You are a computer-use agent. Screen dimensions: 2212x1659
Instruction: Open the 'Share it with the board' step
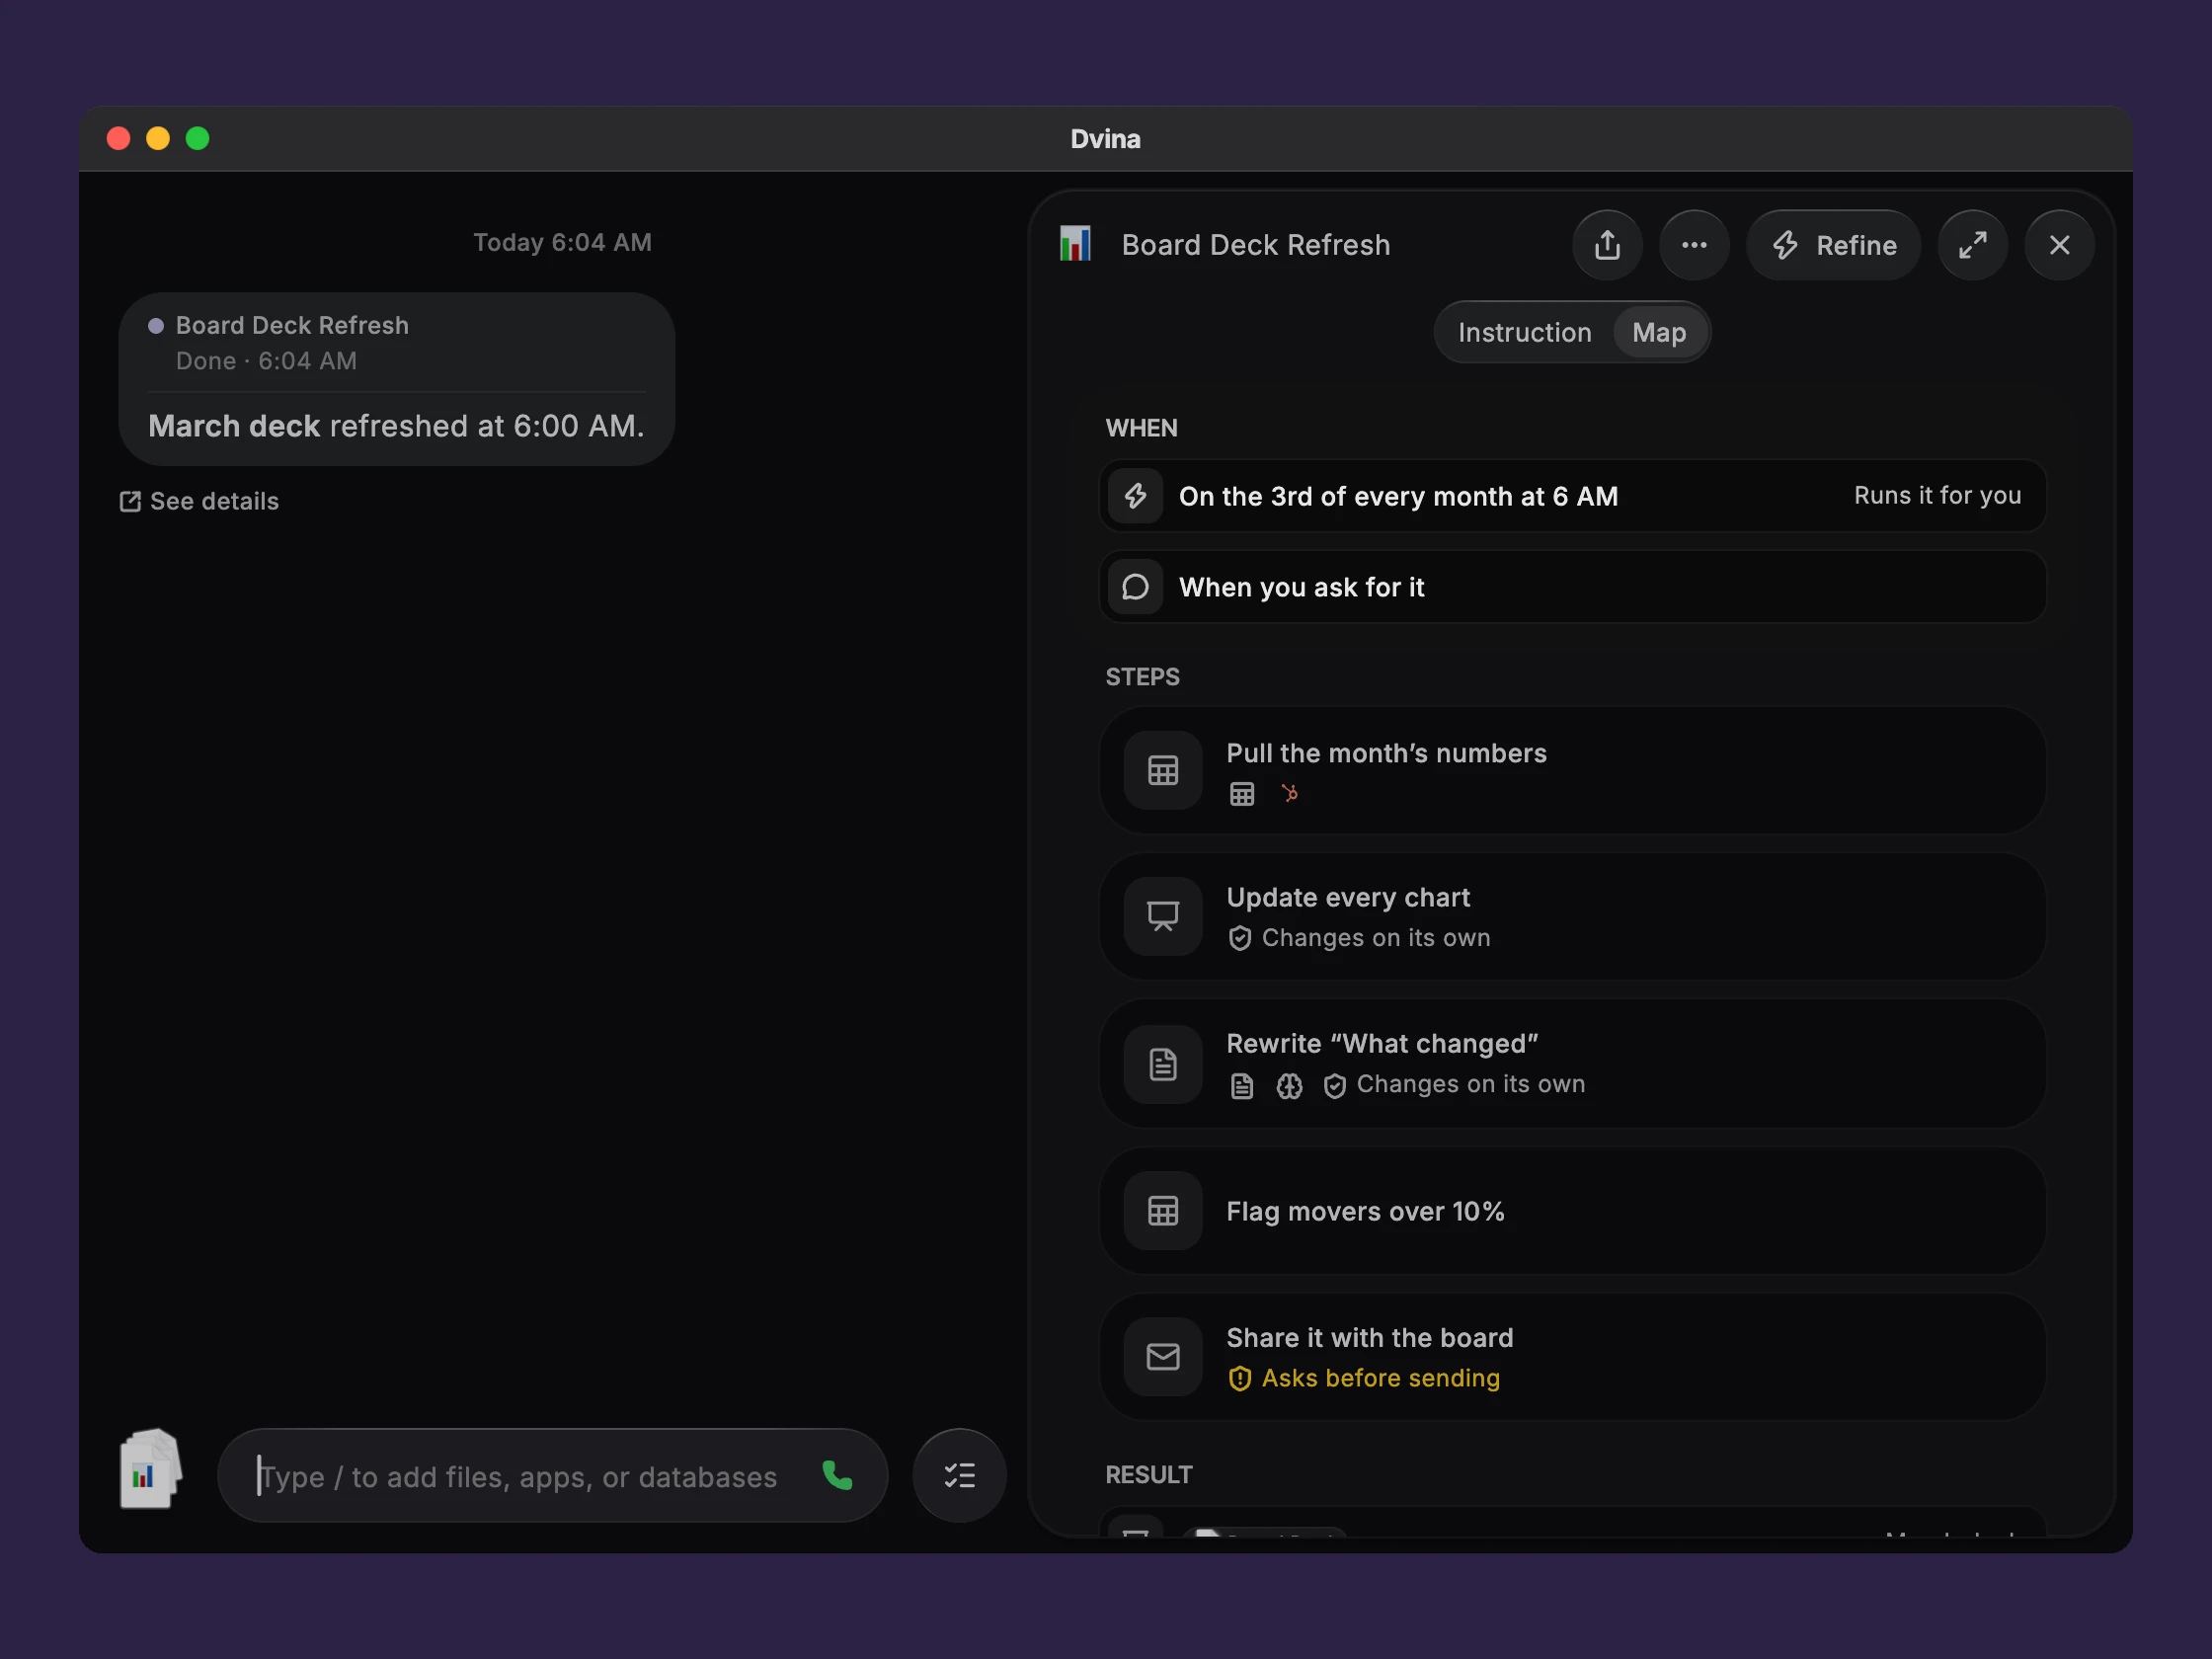[1572, 1357]
